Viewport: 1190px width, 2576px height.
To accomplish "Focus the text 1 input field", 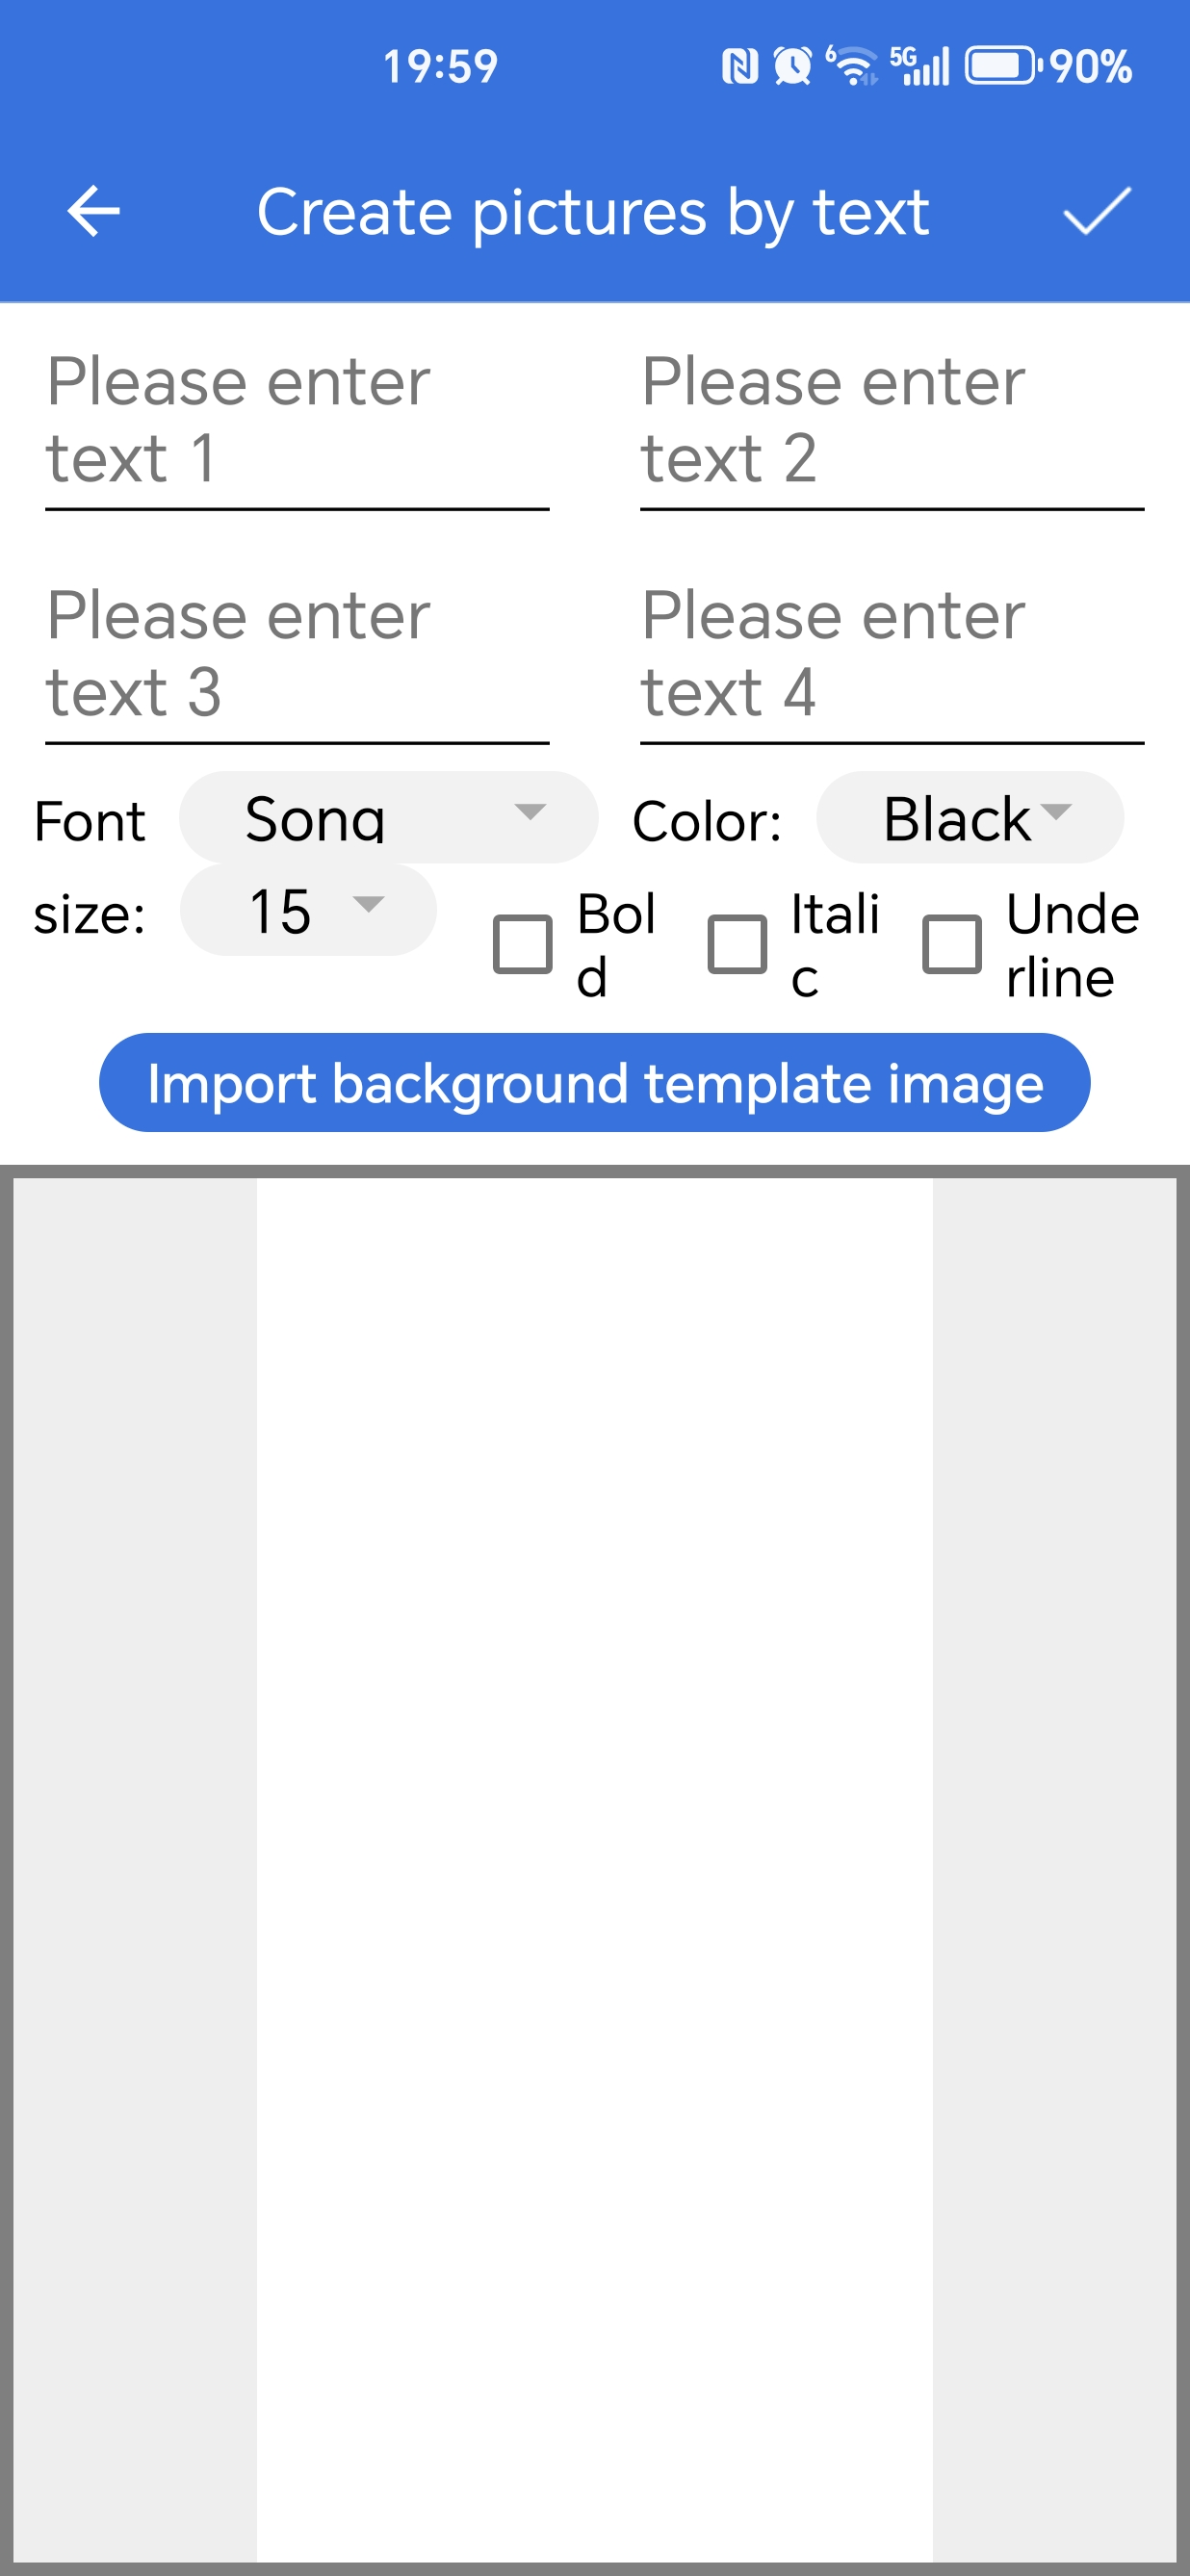I will [x=297, y=424].
